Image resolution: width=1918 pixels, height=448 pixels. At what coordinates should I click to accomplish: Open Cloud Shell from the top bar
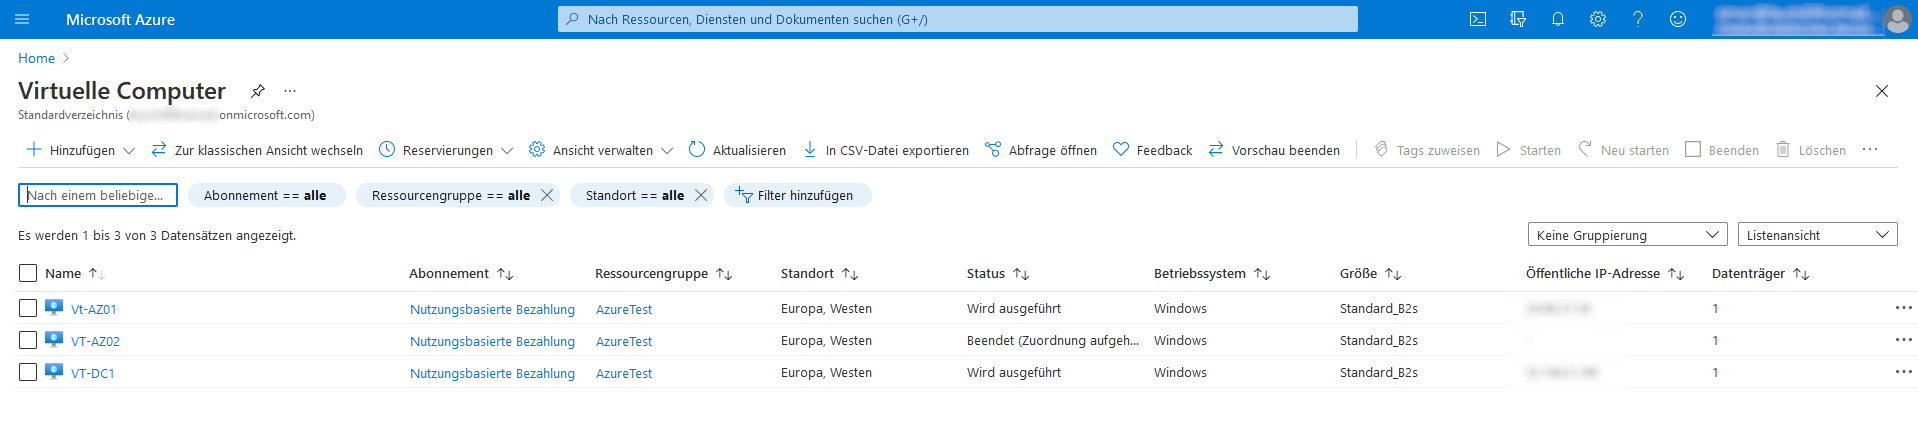point(1478,19)
